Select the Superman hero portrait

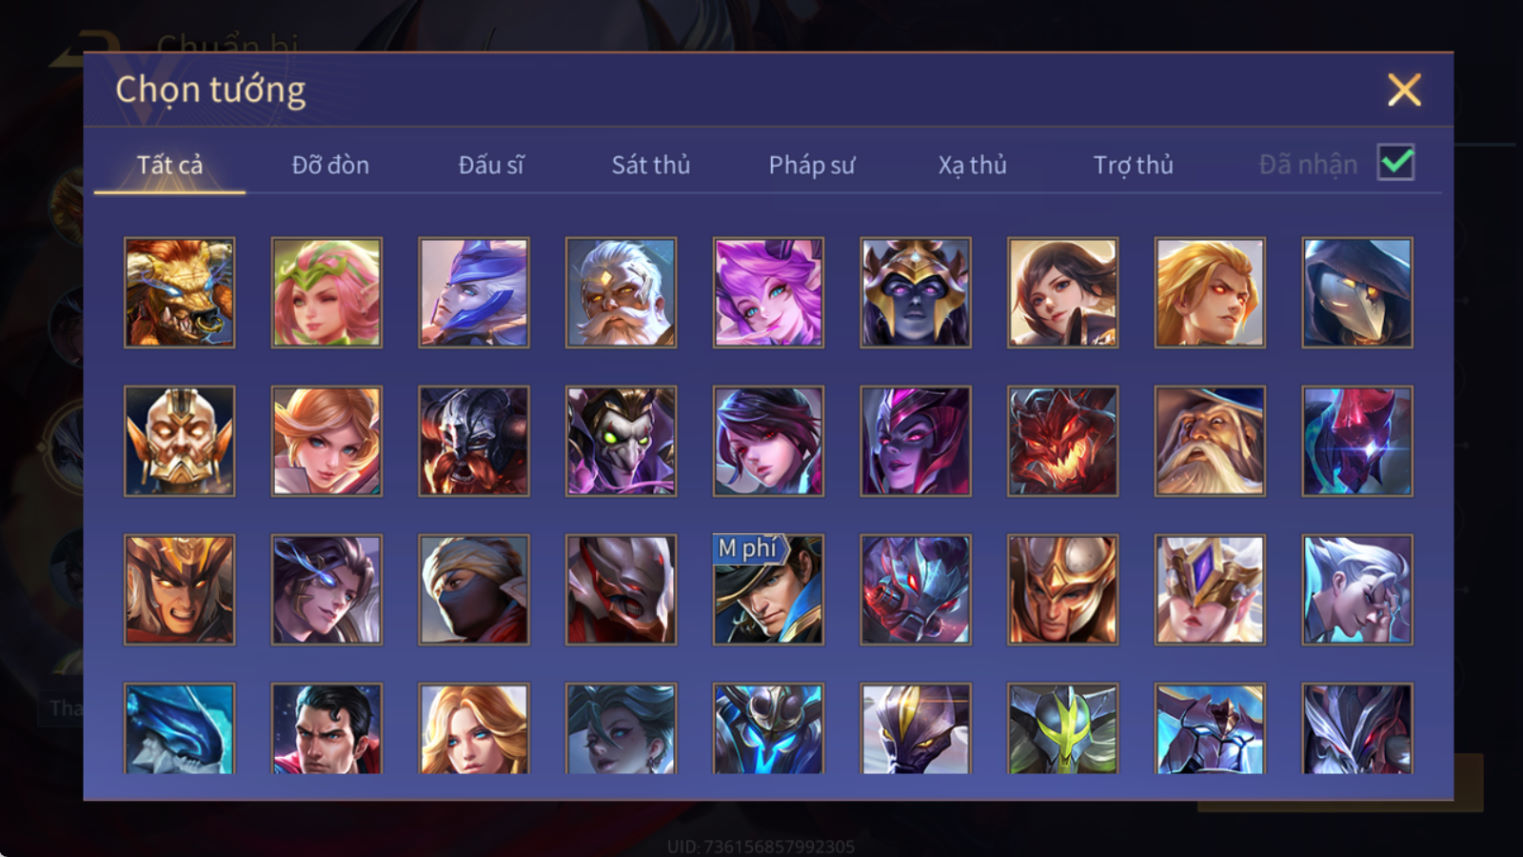point(326,728)
